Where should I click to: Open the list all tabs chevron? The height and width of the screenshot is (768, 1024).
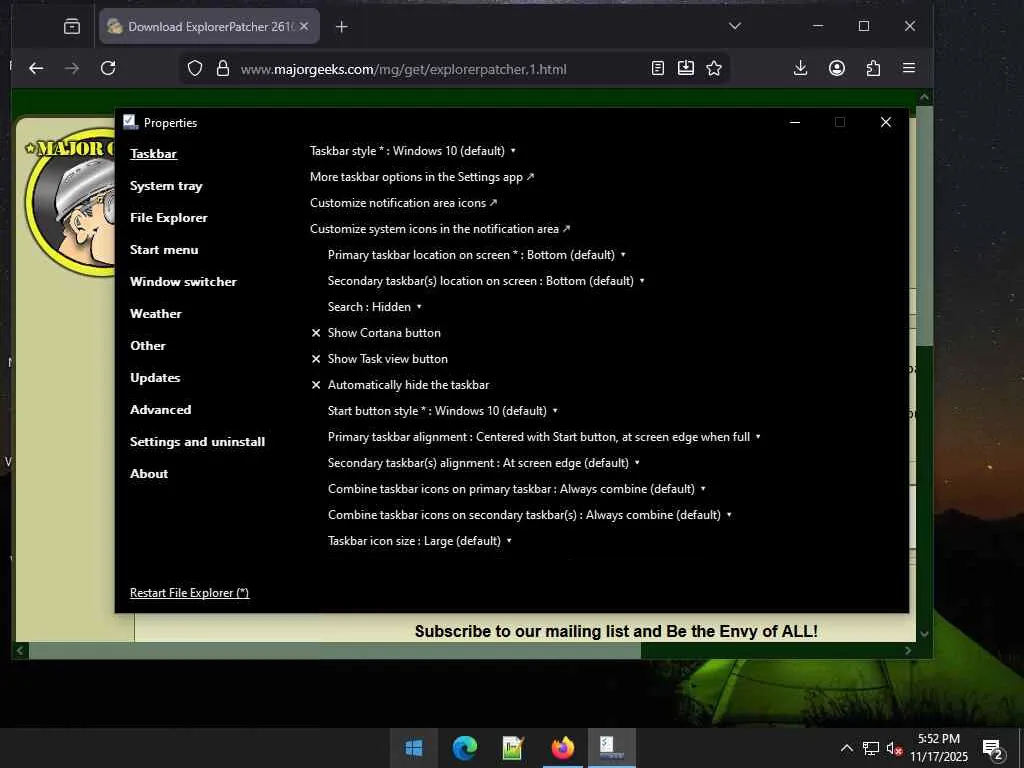click(x=735, y=26)
